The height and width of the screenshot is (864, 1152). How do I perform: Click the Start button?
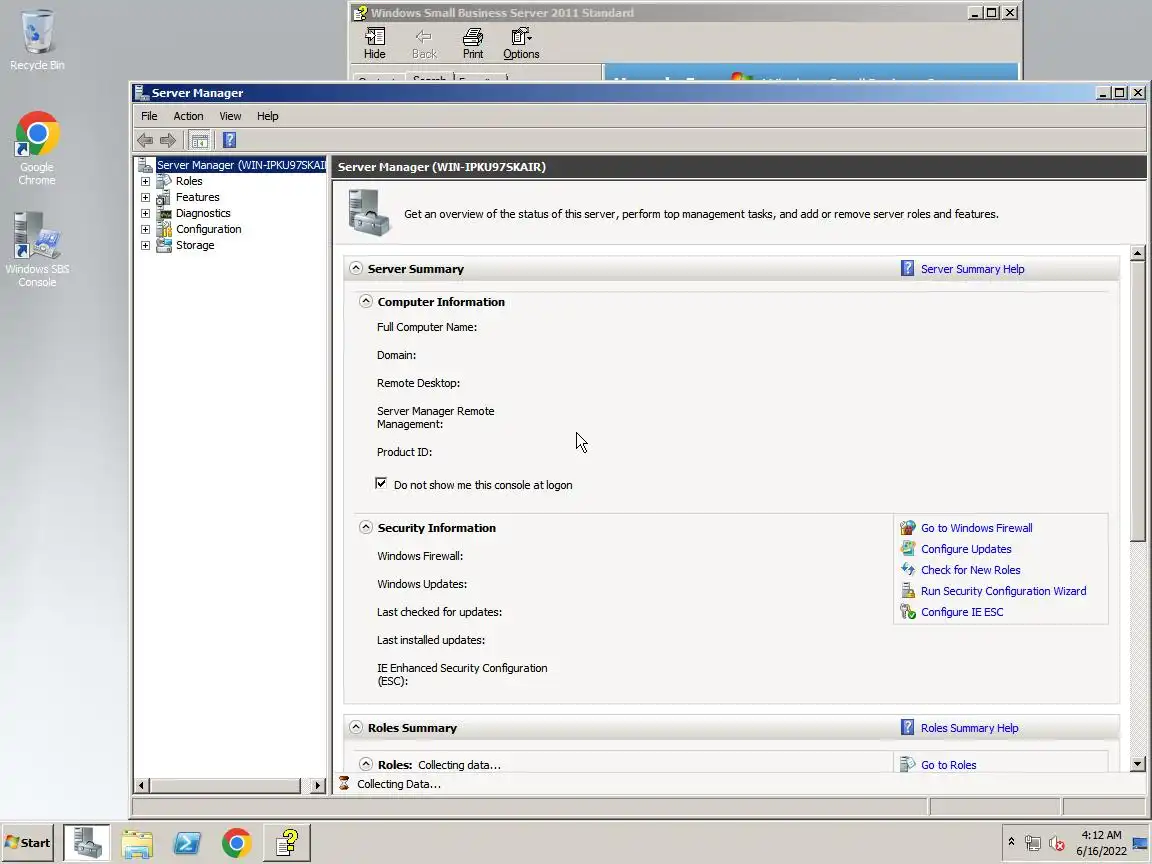tap(27, 843)
